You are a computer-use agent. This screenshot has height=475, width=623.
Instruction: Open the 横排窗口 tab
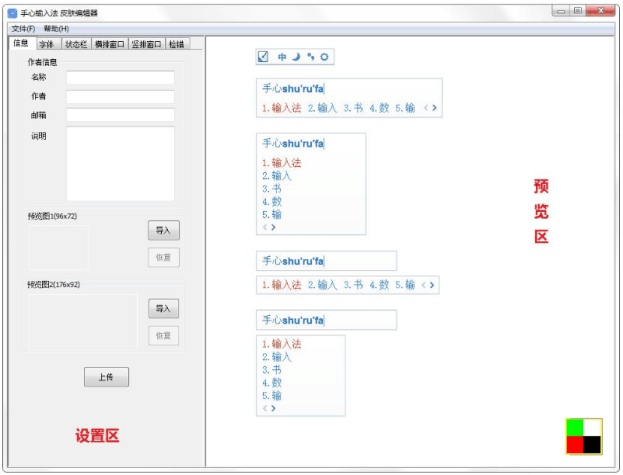point(109,44)
